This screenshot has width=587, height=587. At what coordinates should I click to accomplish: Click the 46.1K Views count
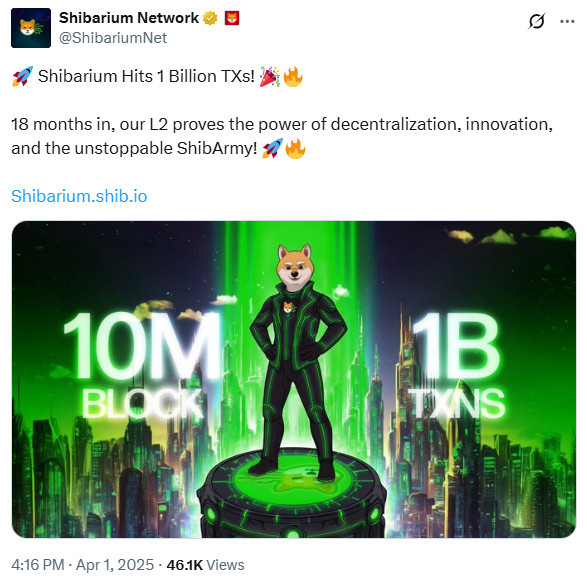[x=205, y=565]
